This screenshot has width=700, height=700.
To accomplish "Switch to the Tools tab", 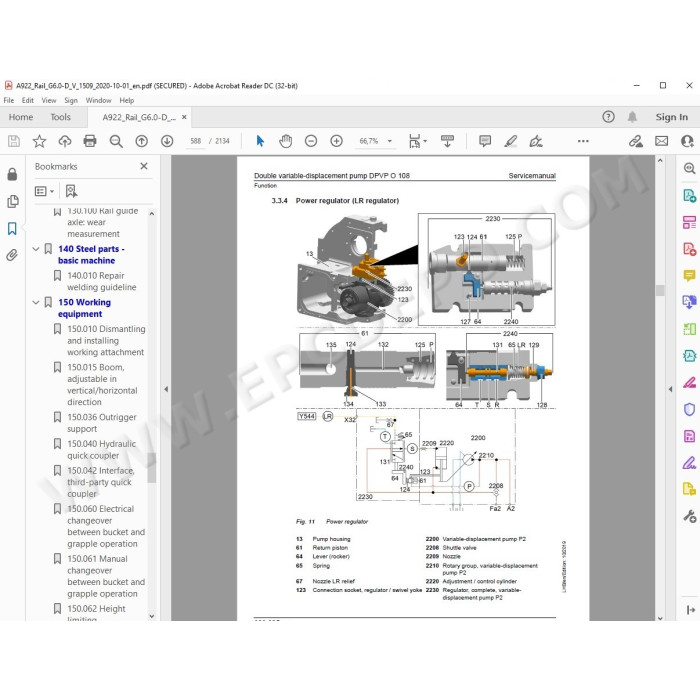I will (60, 117).
